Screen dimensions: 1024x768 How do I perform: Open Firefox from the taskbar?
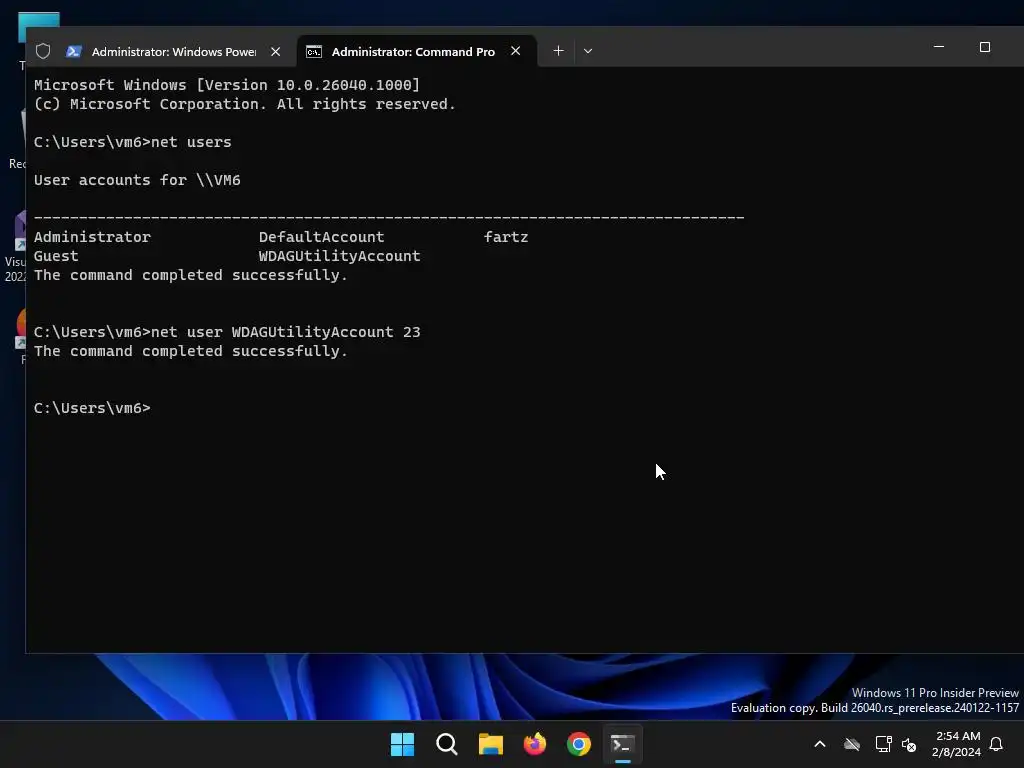535,744
